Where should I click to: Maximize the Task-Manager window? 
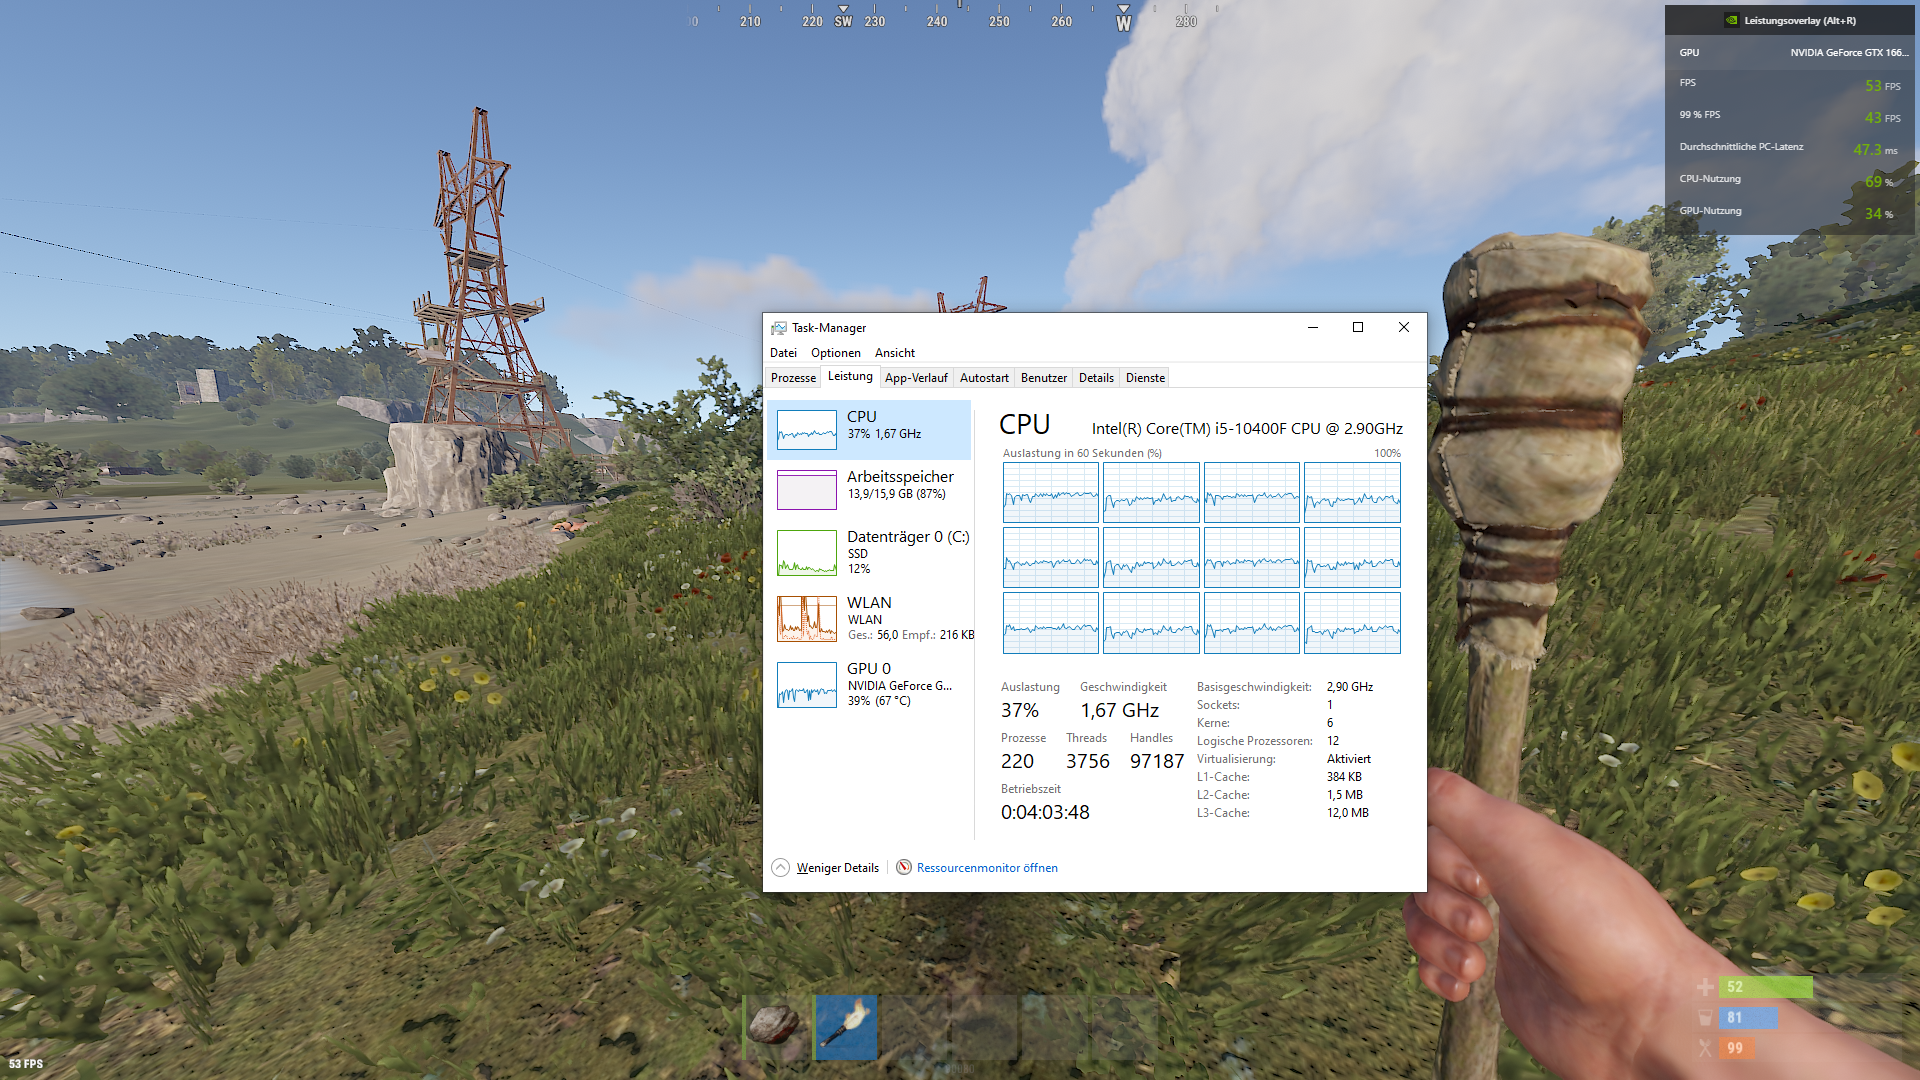pyautogui.click(x=1358, y=327)
